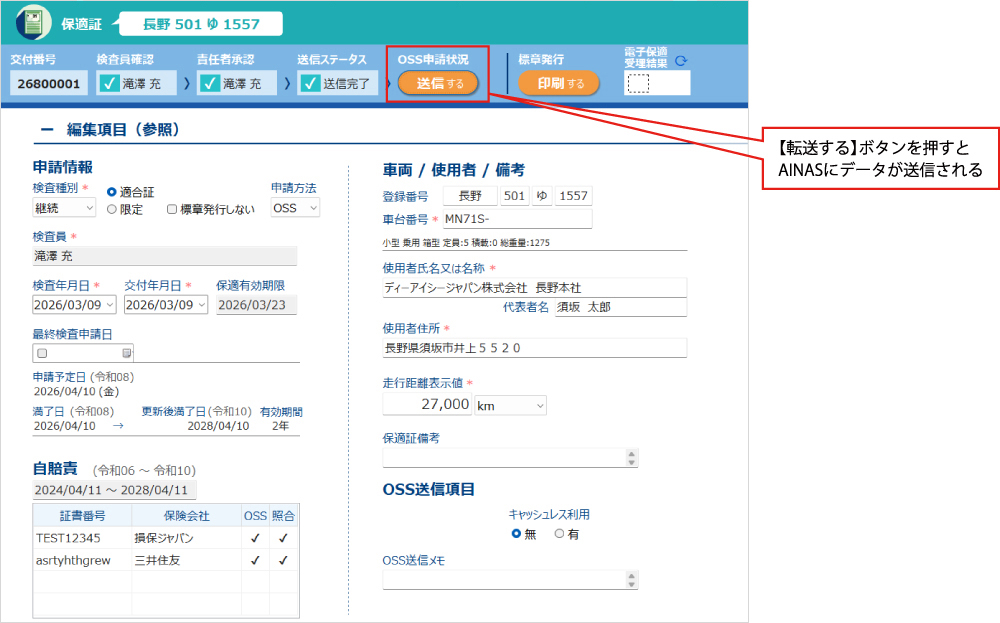Click the 責任者承認 checkmark icon

[209, 84]
